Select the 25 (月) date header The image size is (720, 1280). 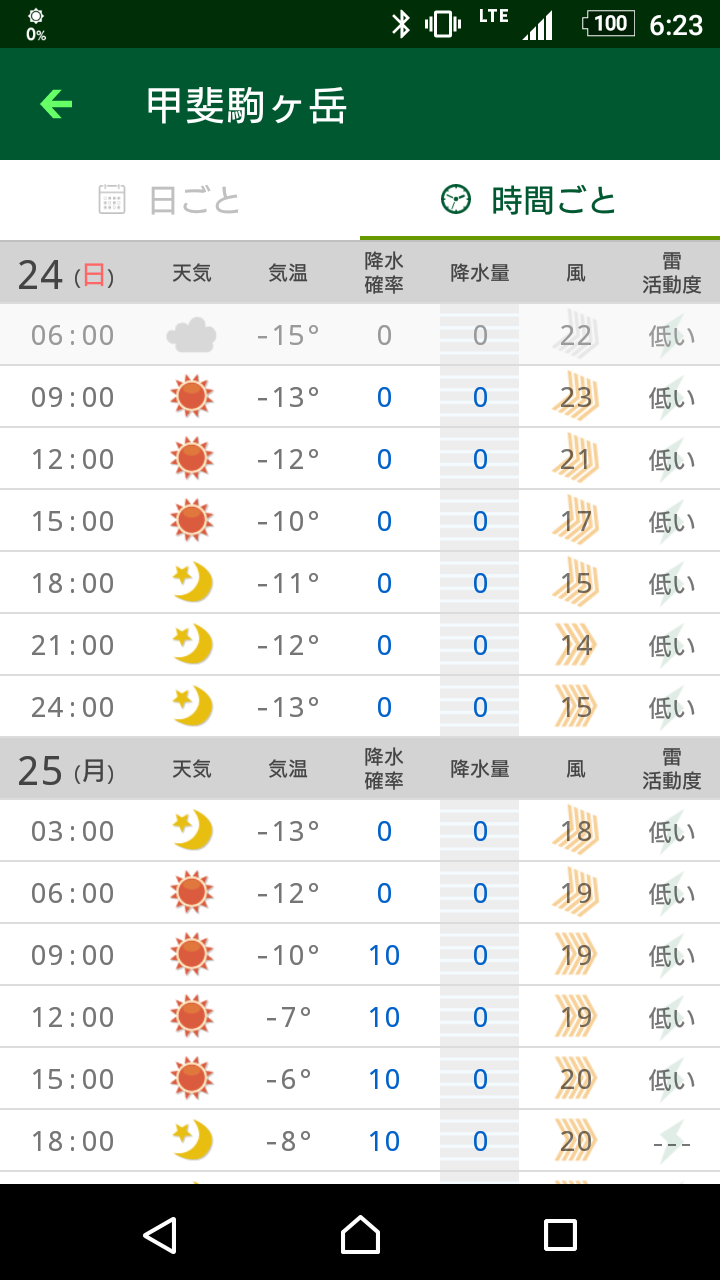(66, 769)
